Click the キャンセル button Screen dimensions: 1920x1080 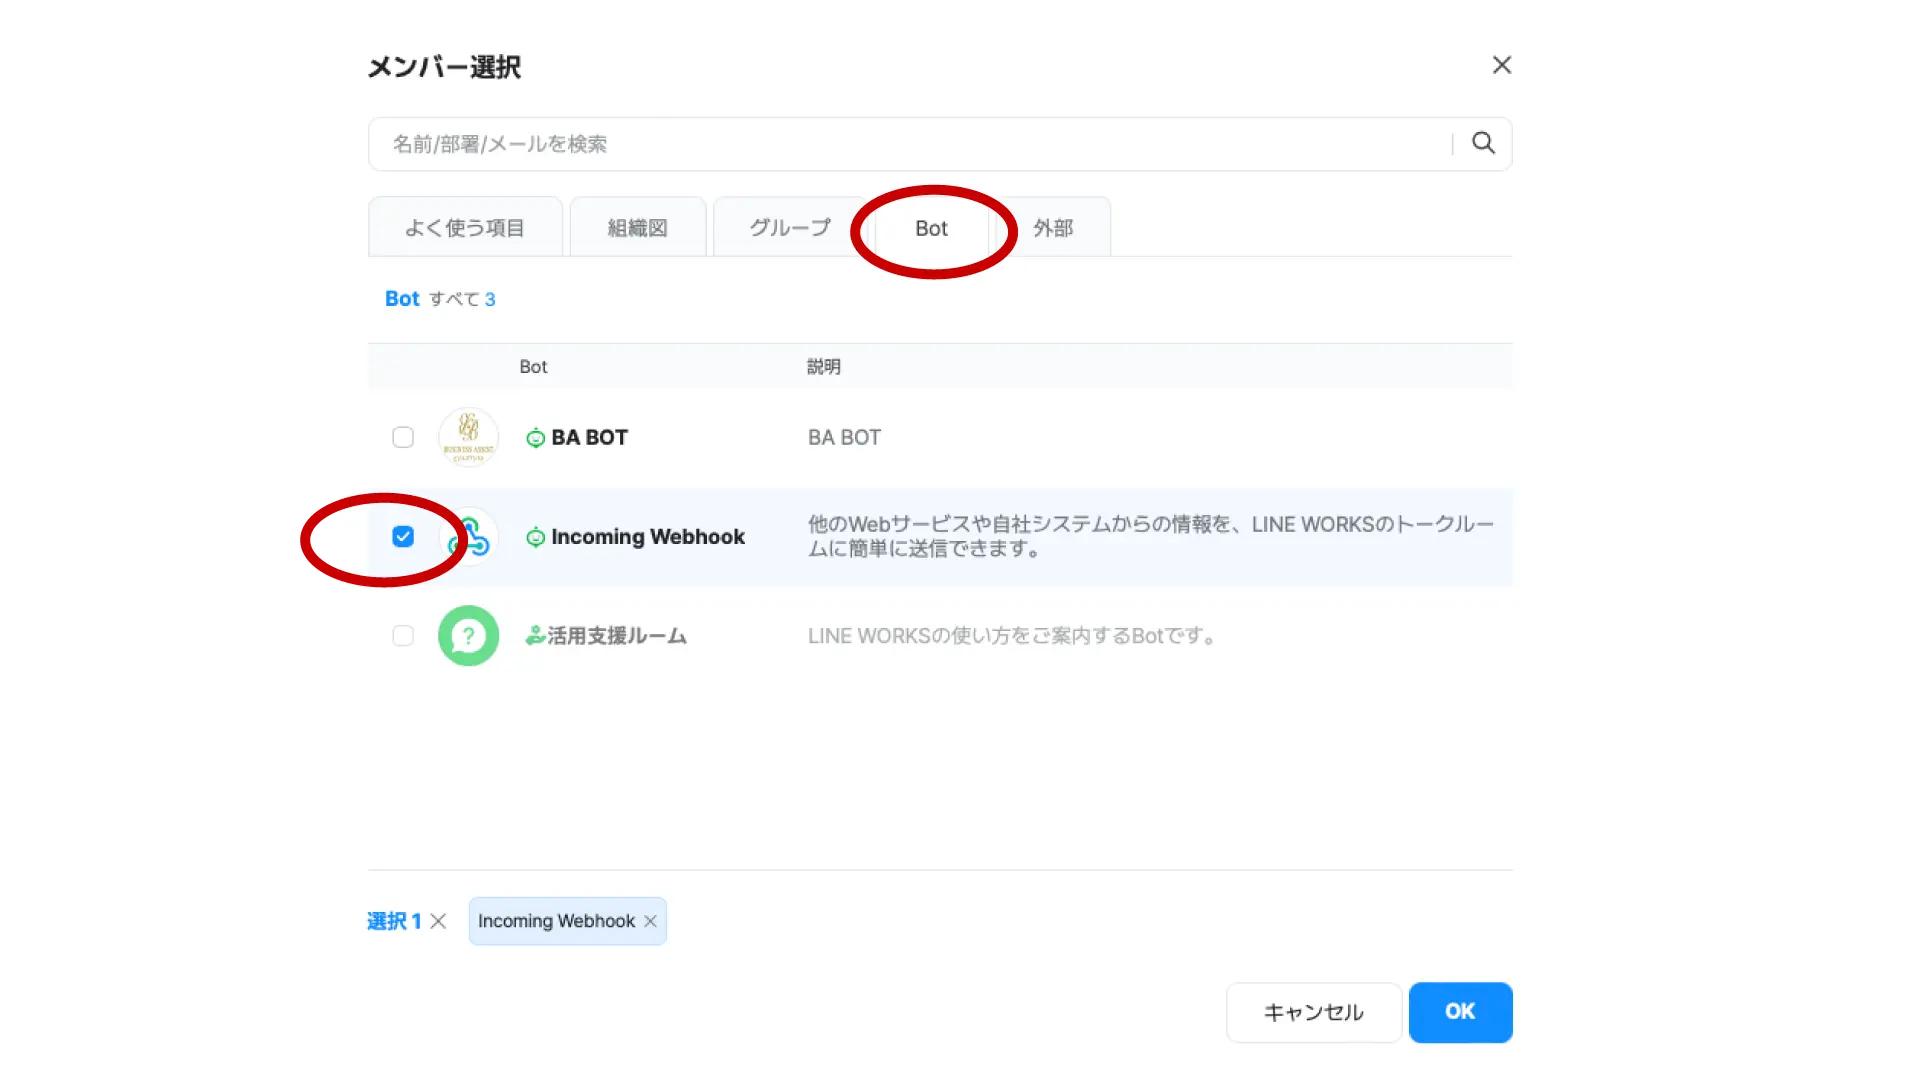tap(1314, 1012)
